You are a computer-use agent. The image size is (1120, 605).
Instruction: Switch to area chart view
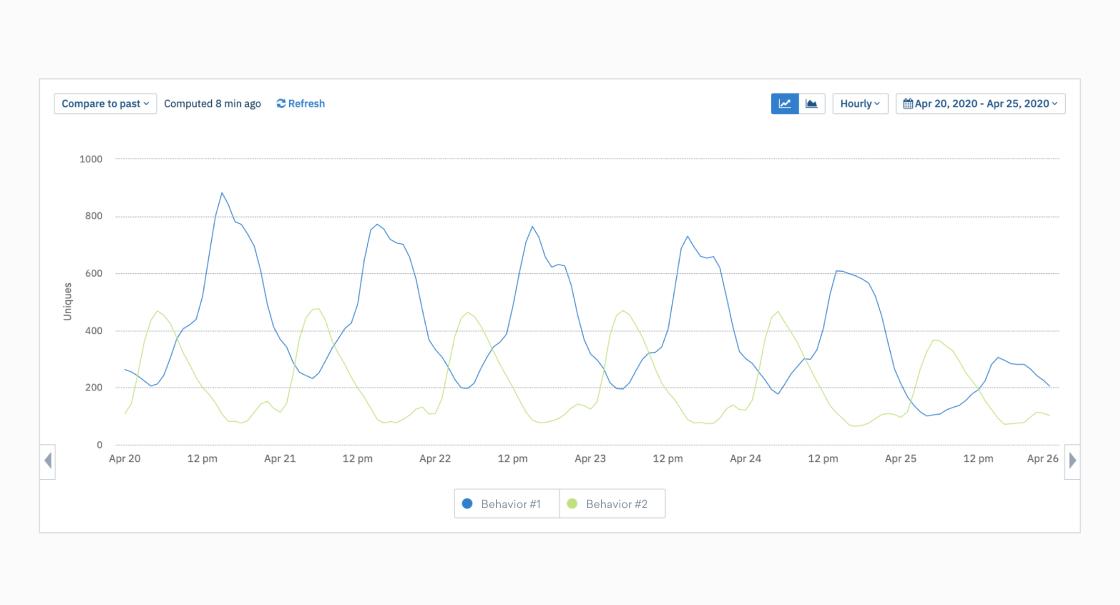tap(812, 104)
